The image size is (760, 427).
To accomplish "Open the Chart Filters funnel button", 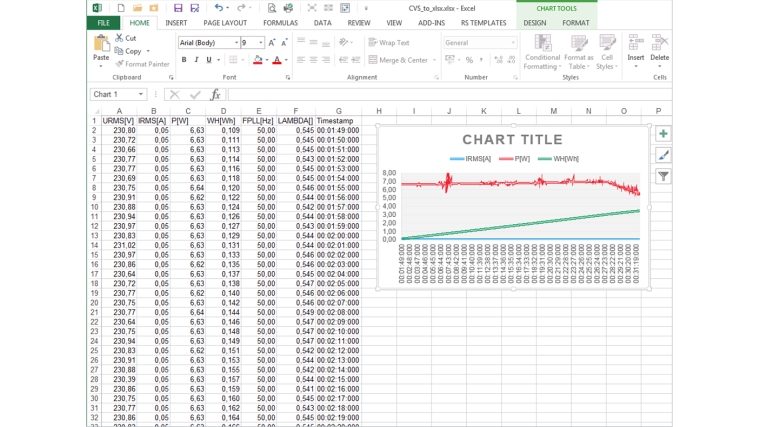I will click(663, 176).
